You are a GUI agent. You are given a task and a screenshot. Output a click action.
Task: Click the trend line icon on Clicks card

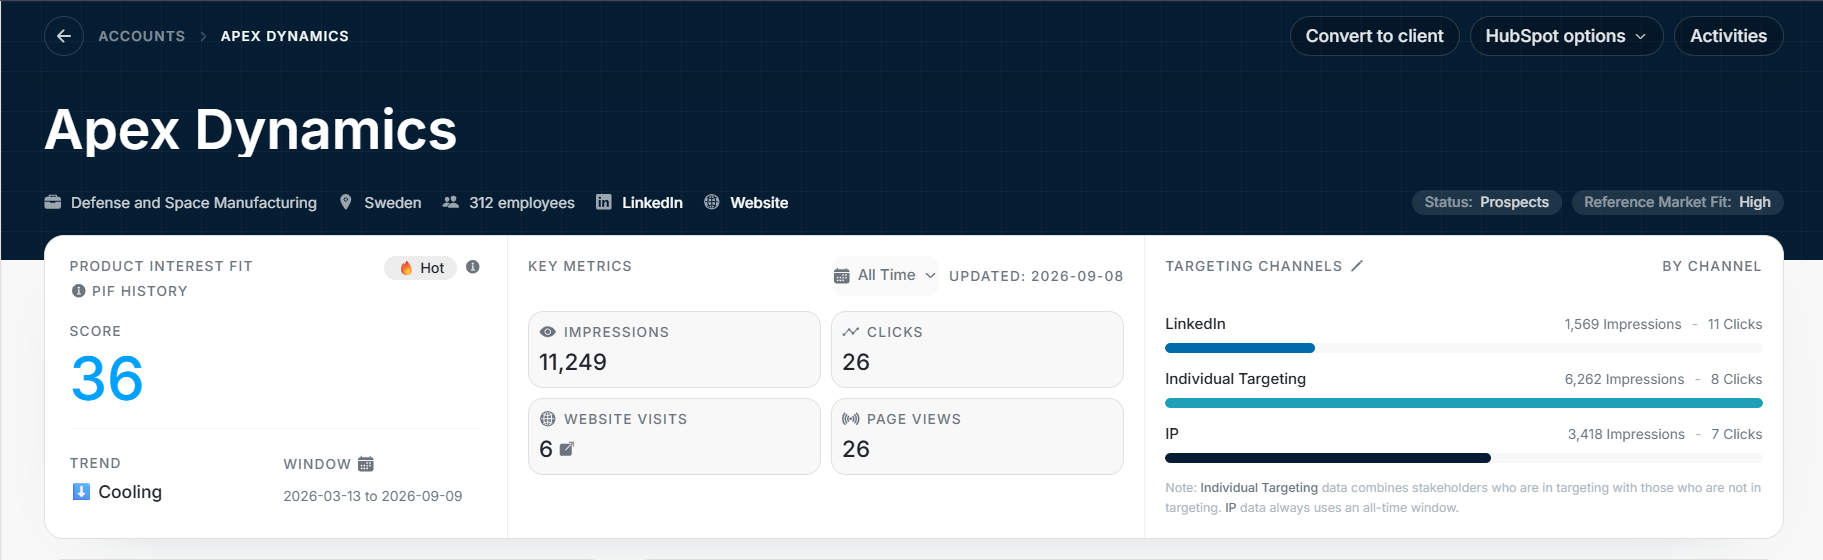click(x=851, y=332)
